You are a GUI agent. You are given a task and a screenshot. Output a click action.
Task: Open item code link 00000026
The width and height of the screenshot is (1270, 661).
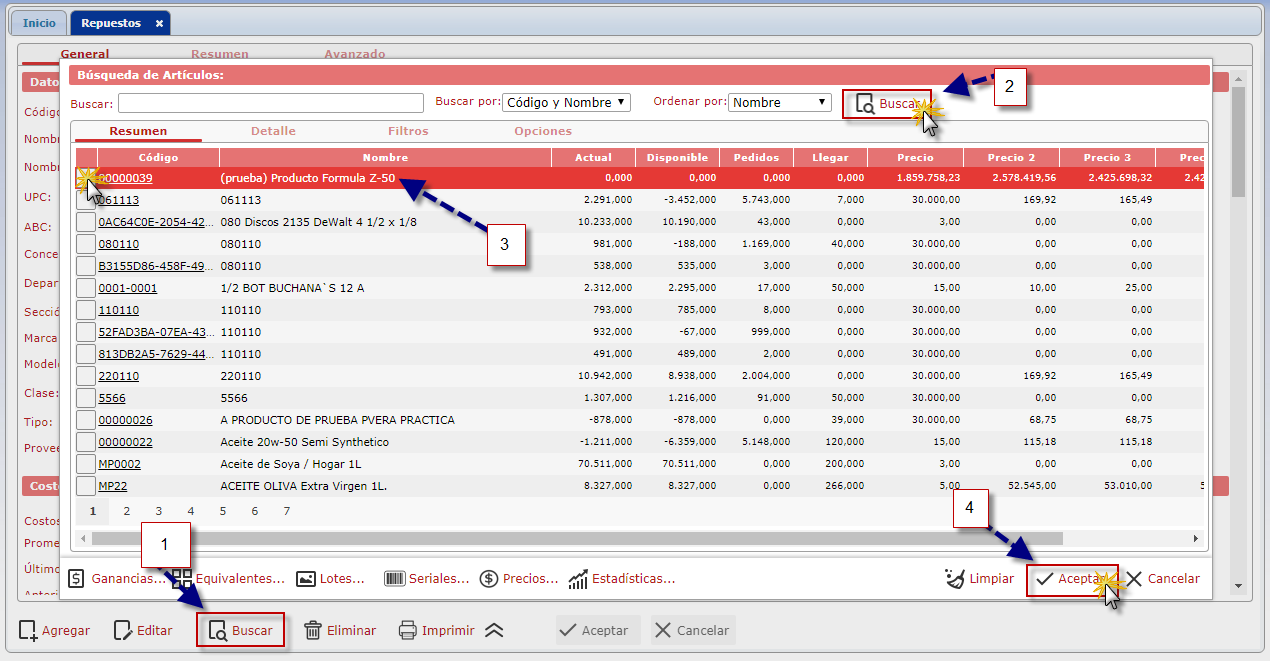[x=125, y=420]
